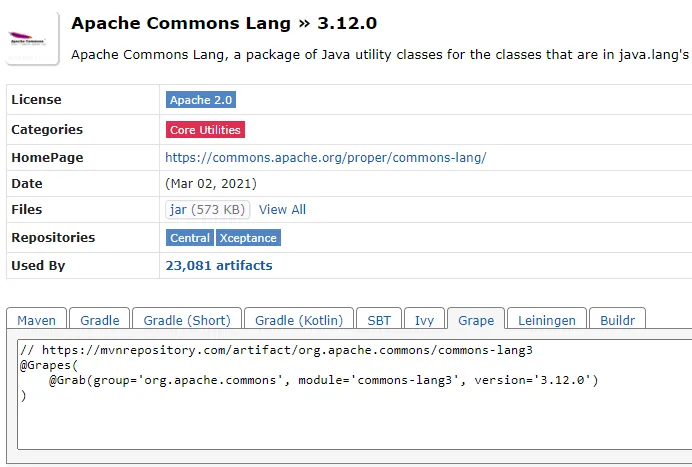Viewport: 692px width, 467px height.
Task: Open the 23,081 artifacts usage link
Action: click(x=218, y=266)
